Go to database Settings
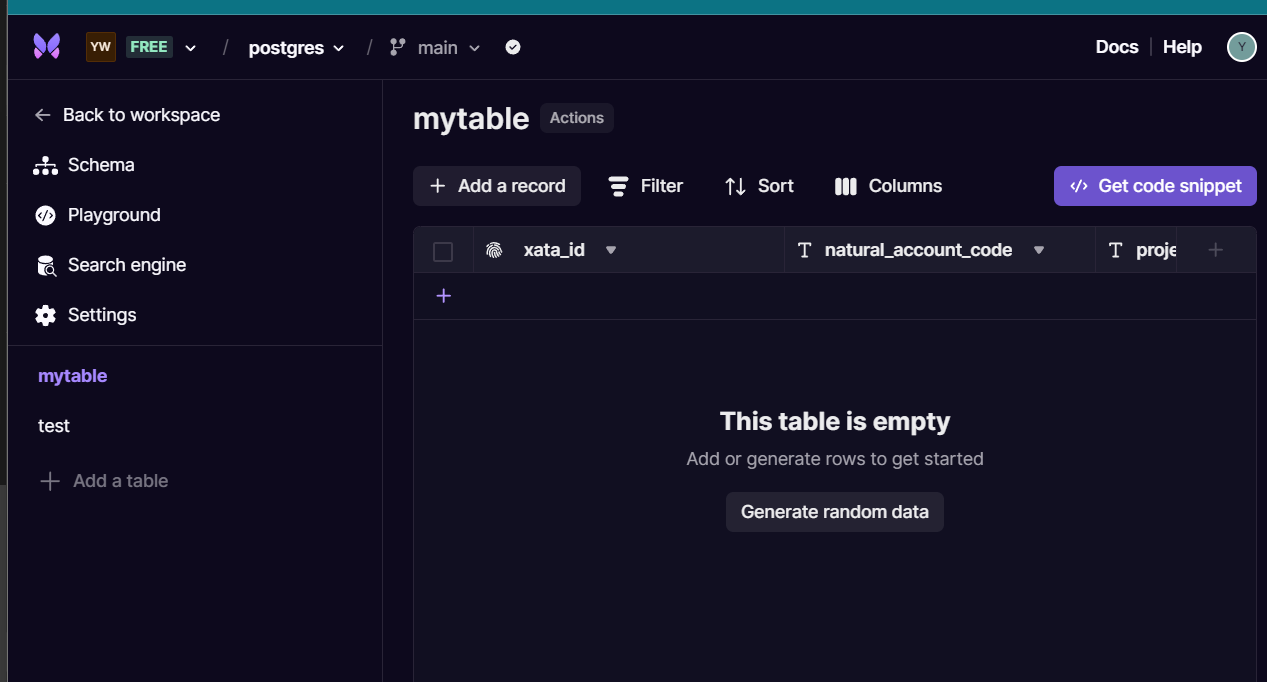The width and height of the screenshot is (1267, 682). 101,315
